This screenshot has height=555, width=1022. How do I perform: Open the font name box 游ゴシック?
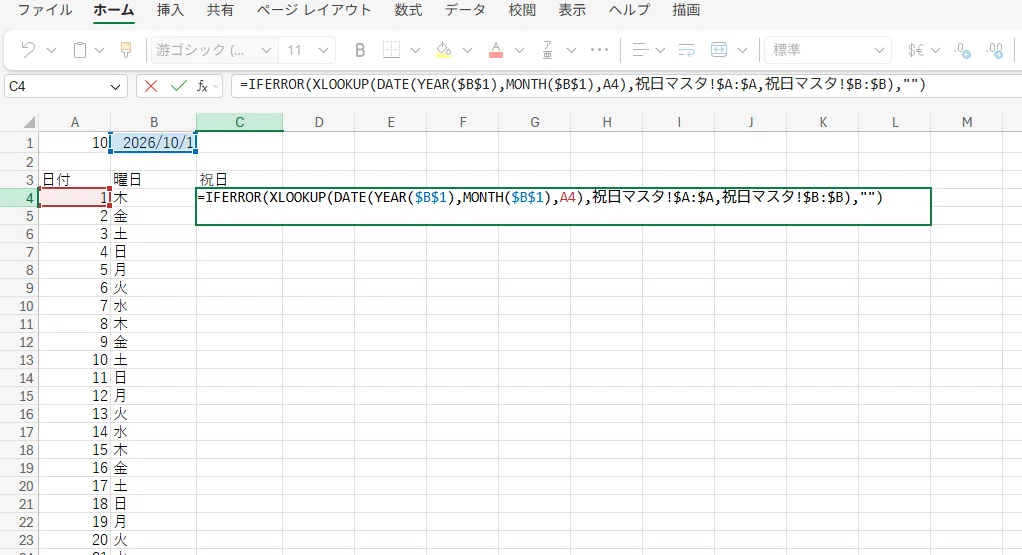tap(212, 50)
